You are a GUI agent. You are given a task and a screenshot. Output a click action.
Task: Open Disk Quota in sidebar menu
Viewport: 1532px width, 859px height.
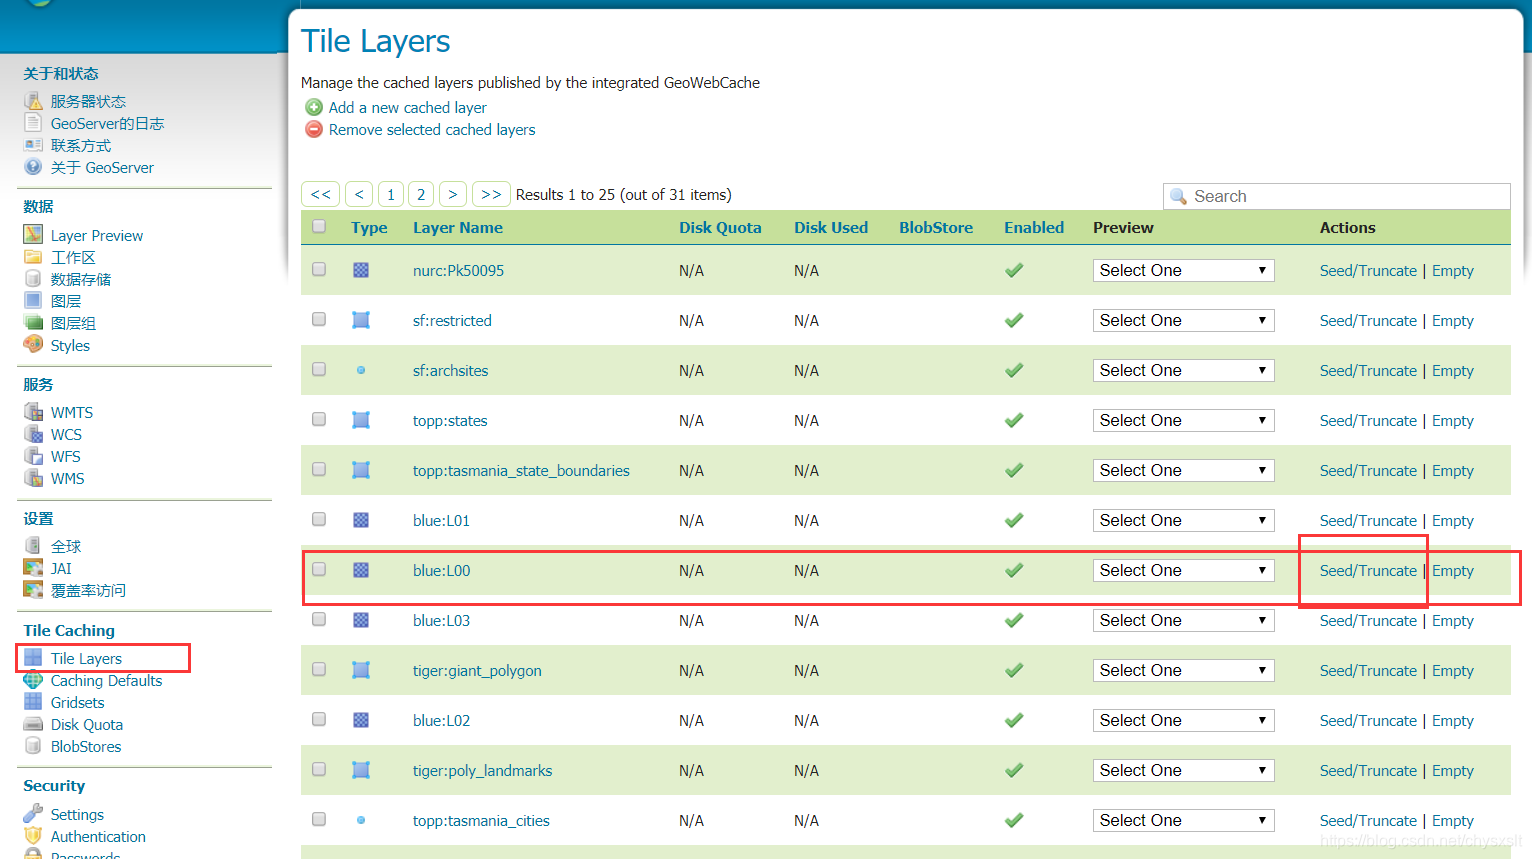87,724
